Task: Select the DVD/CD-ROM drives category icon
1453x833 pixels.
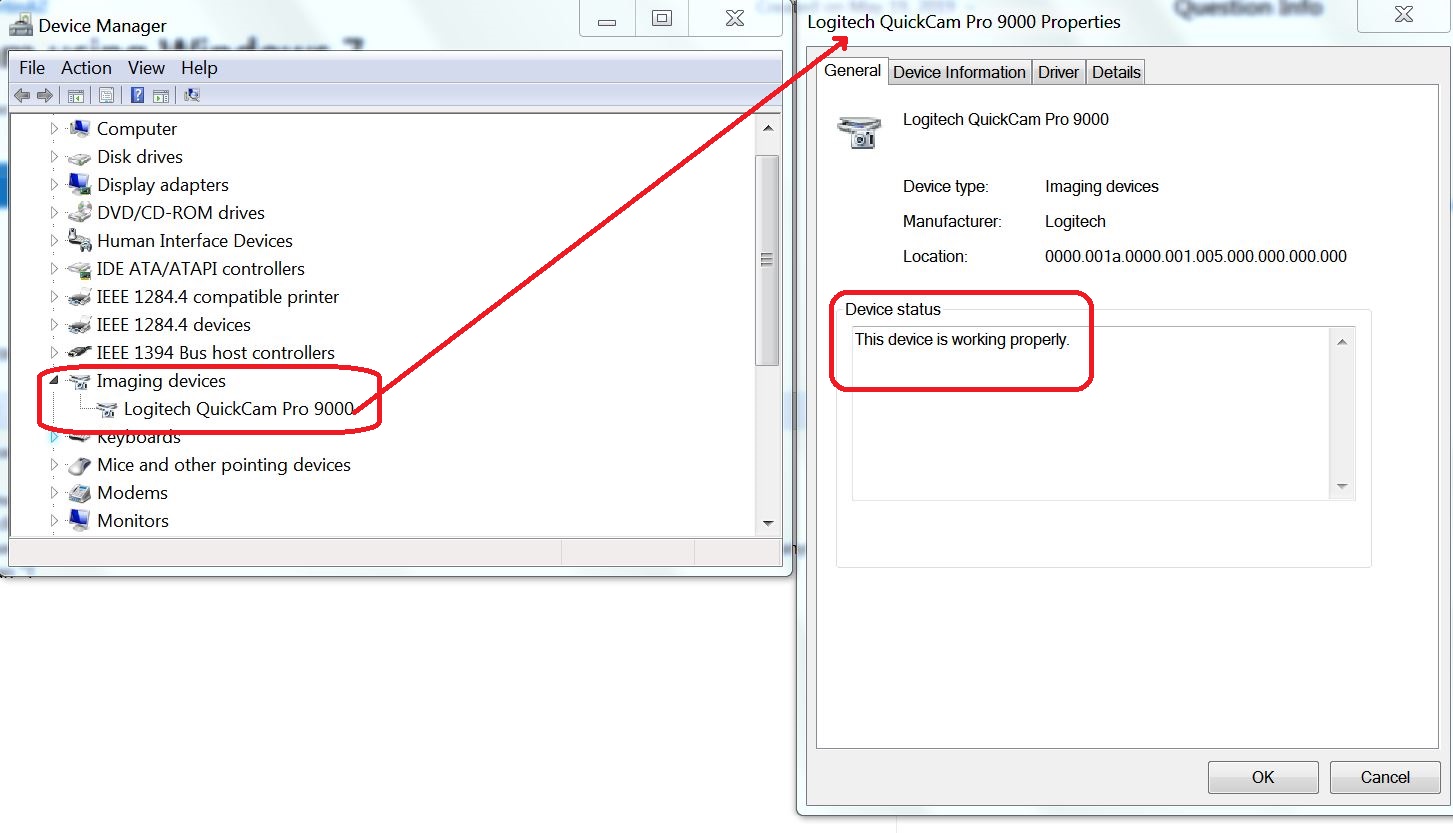Action: pos(79,213)
